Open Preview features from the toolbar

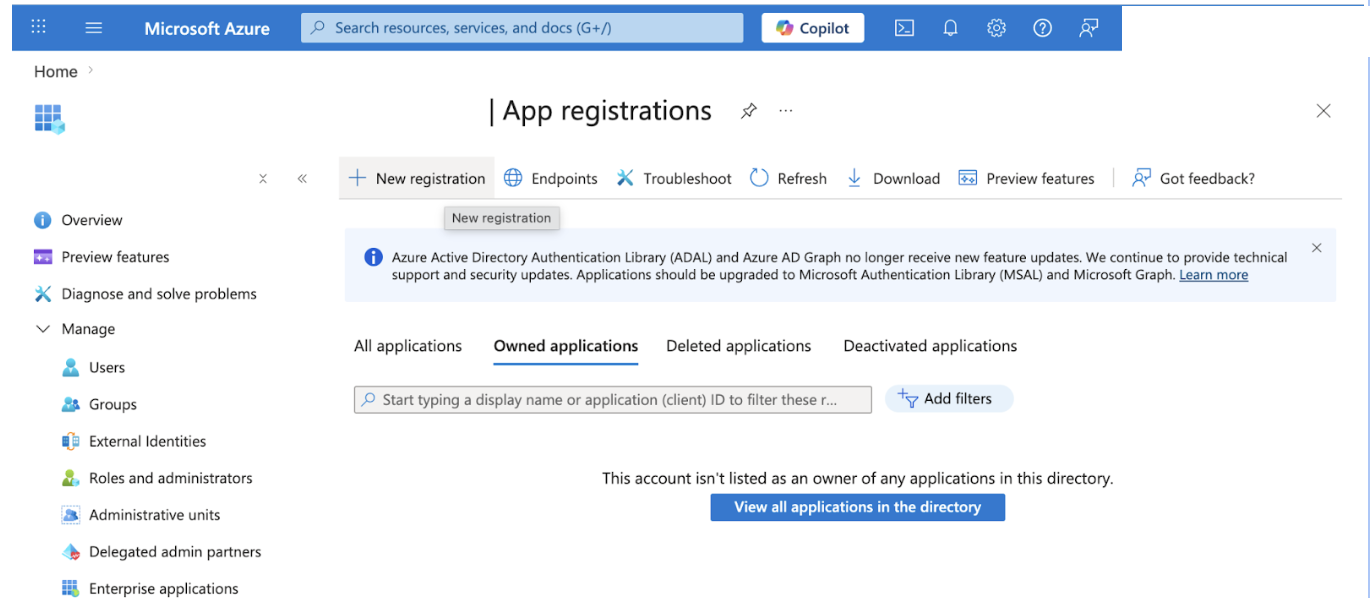point(1027,178)
